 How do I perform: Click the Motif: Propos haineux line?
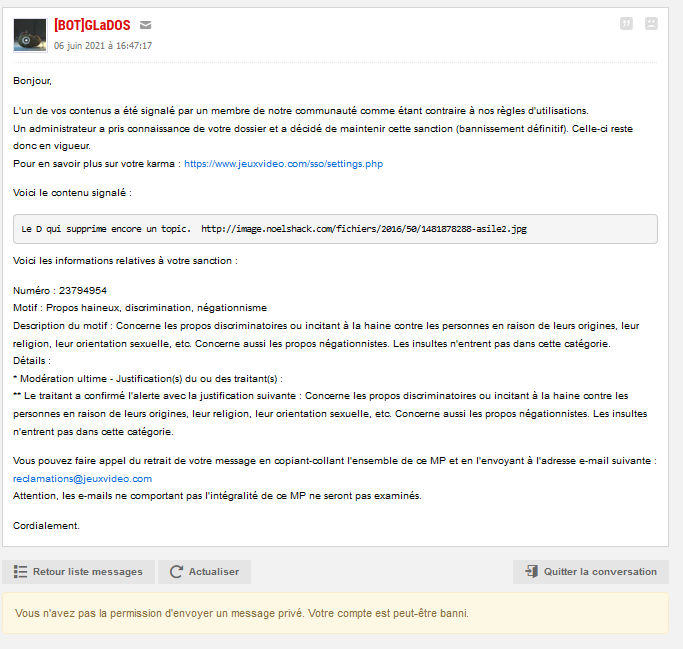[140, 308]
